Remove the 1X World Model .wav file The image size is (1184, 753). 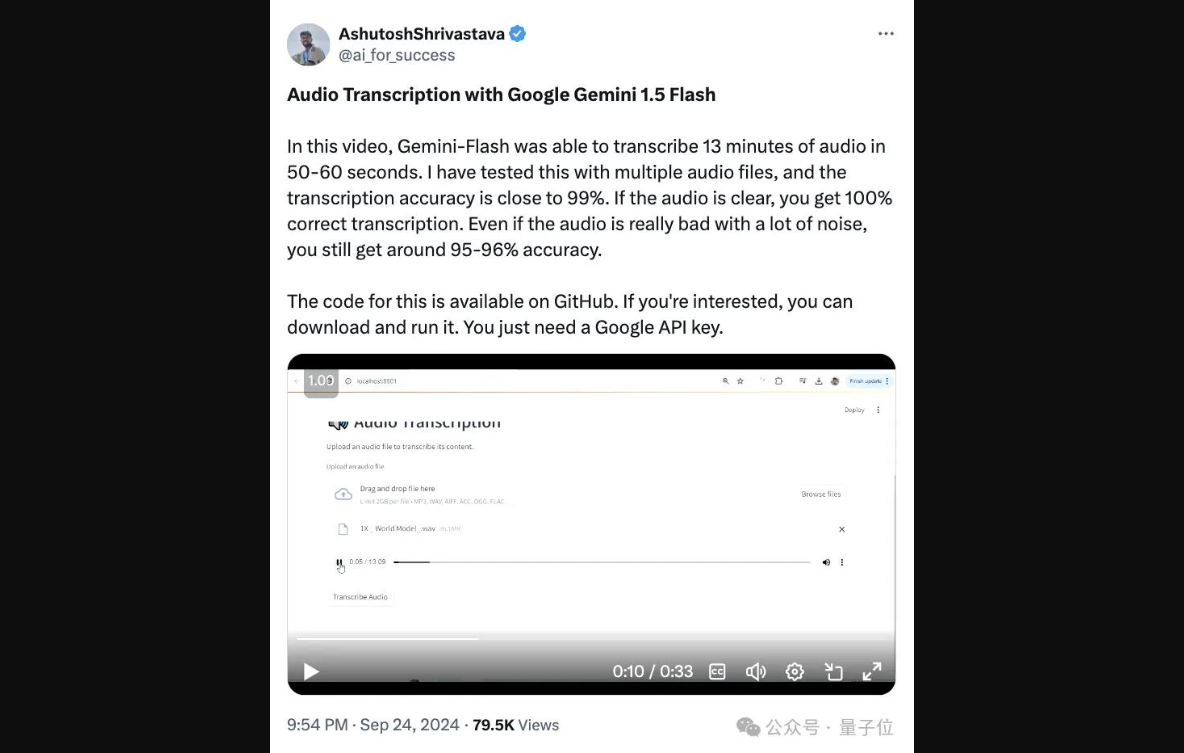[842, 529]
